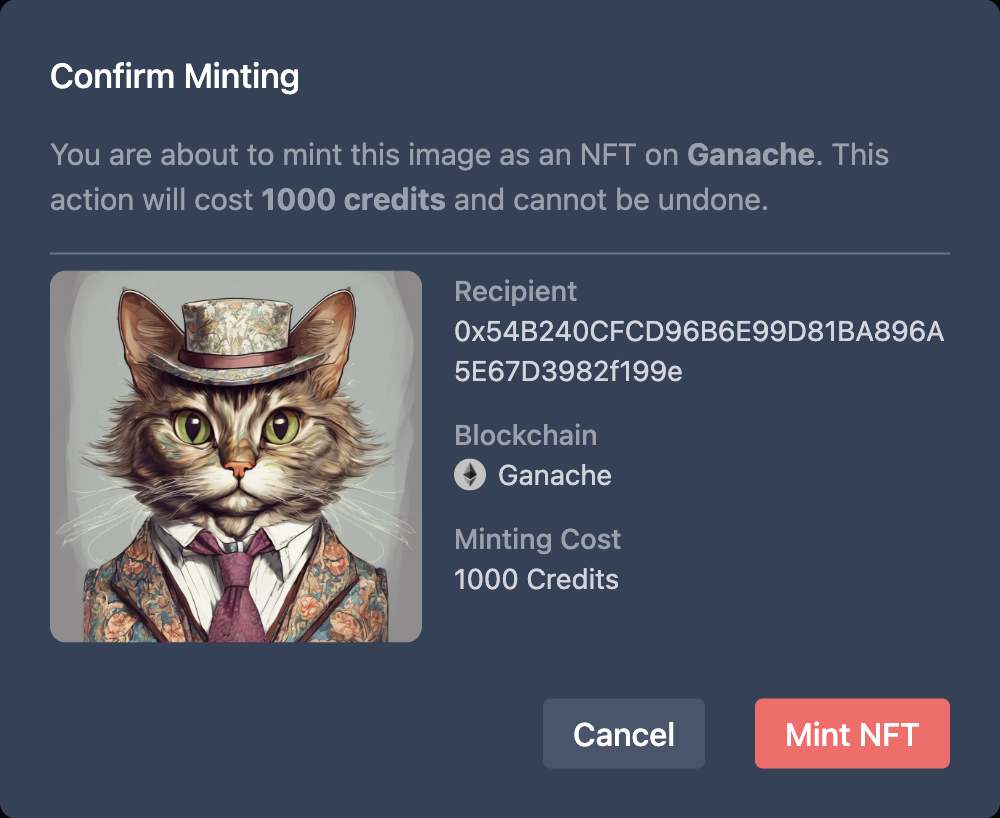Click the Minting Cost label
The image size is (1000, 818).
[x=537, y=539]
